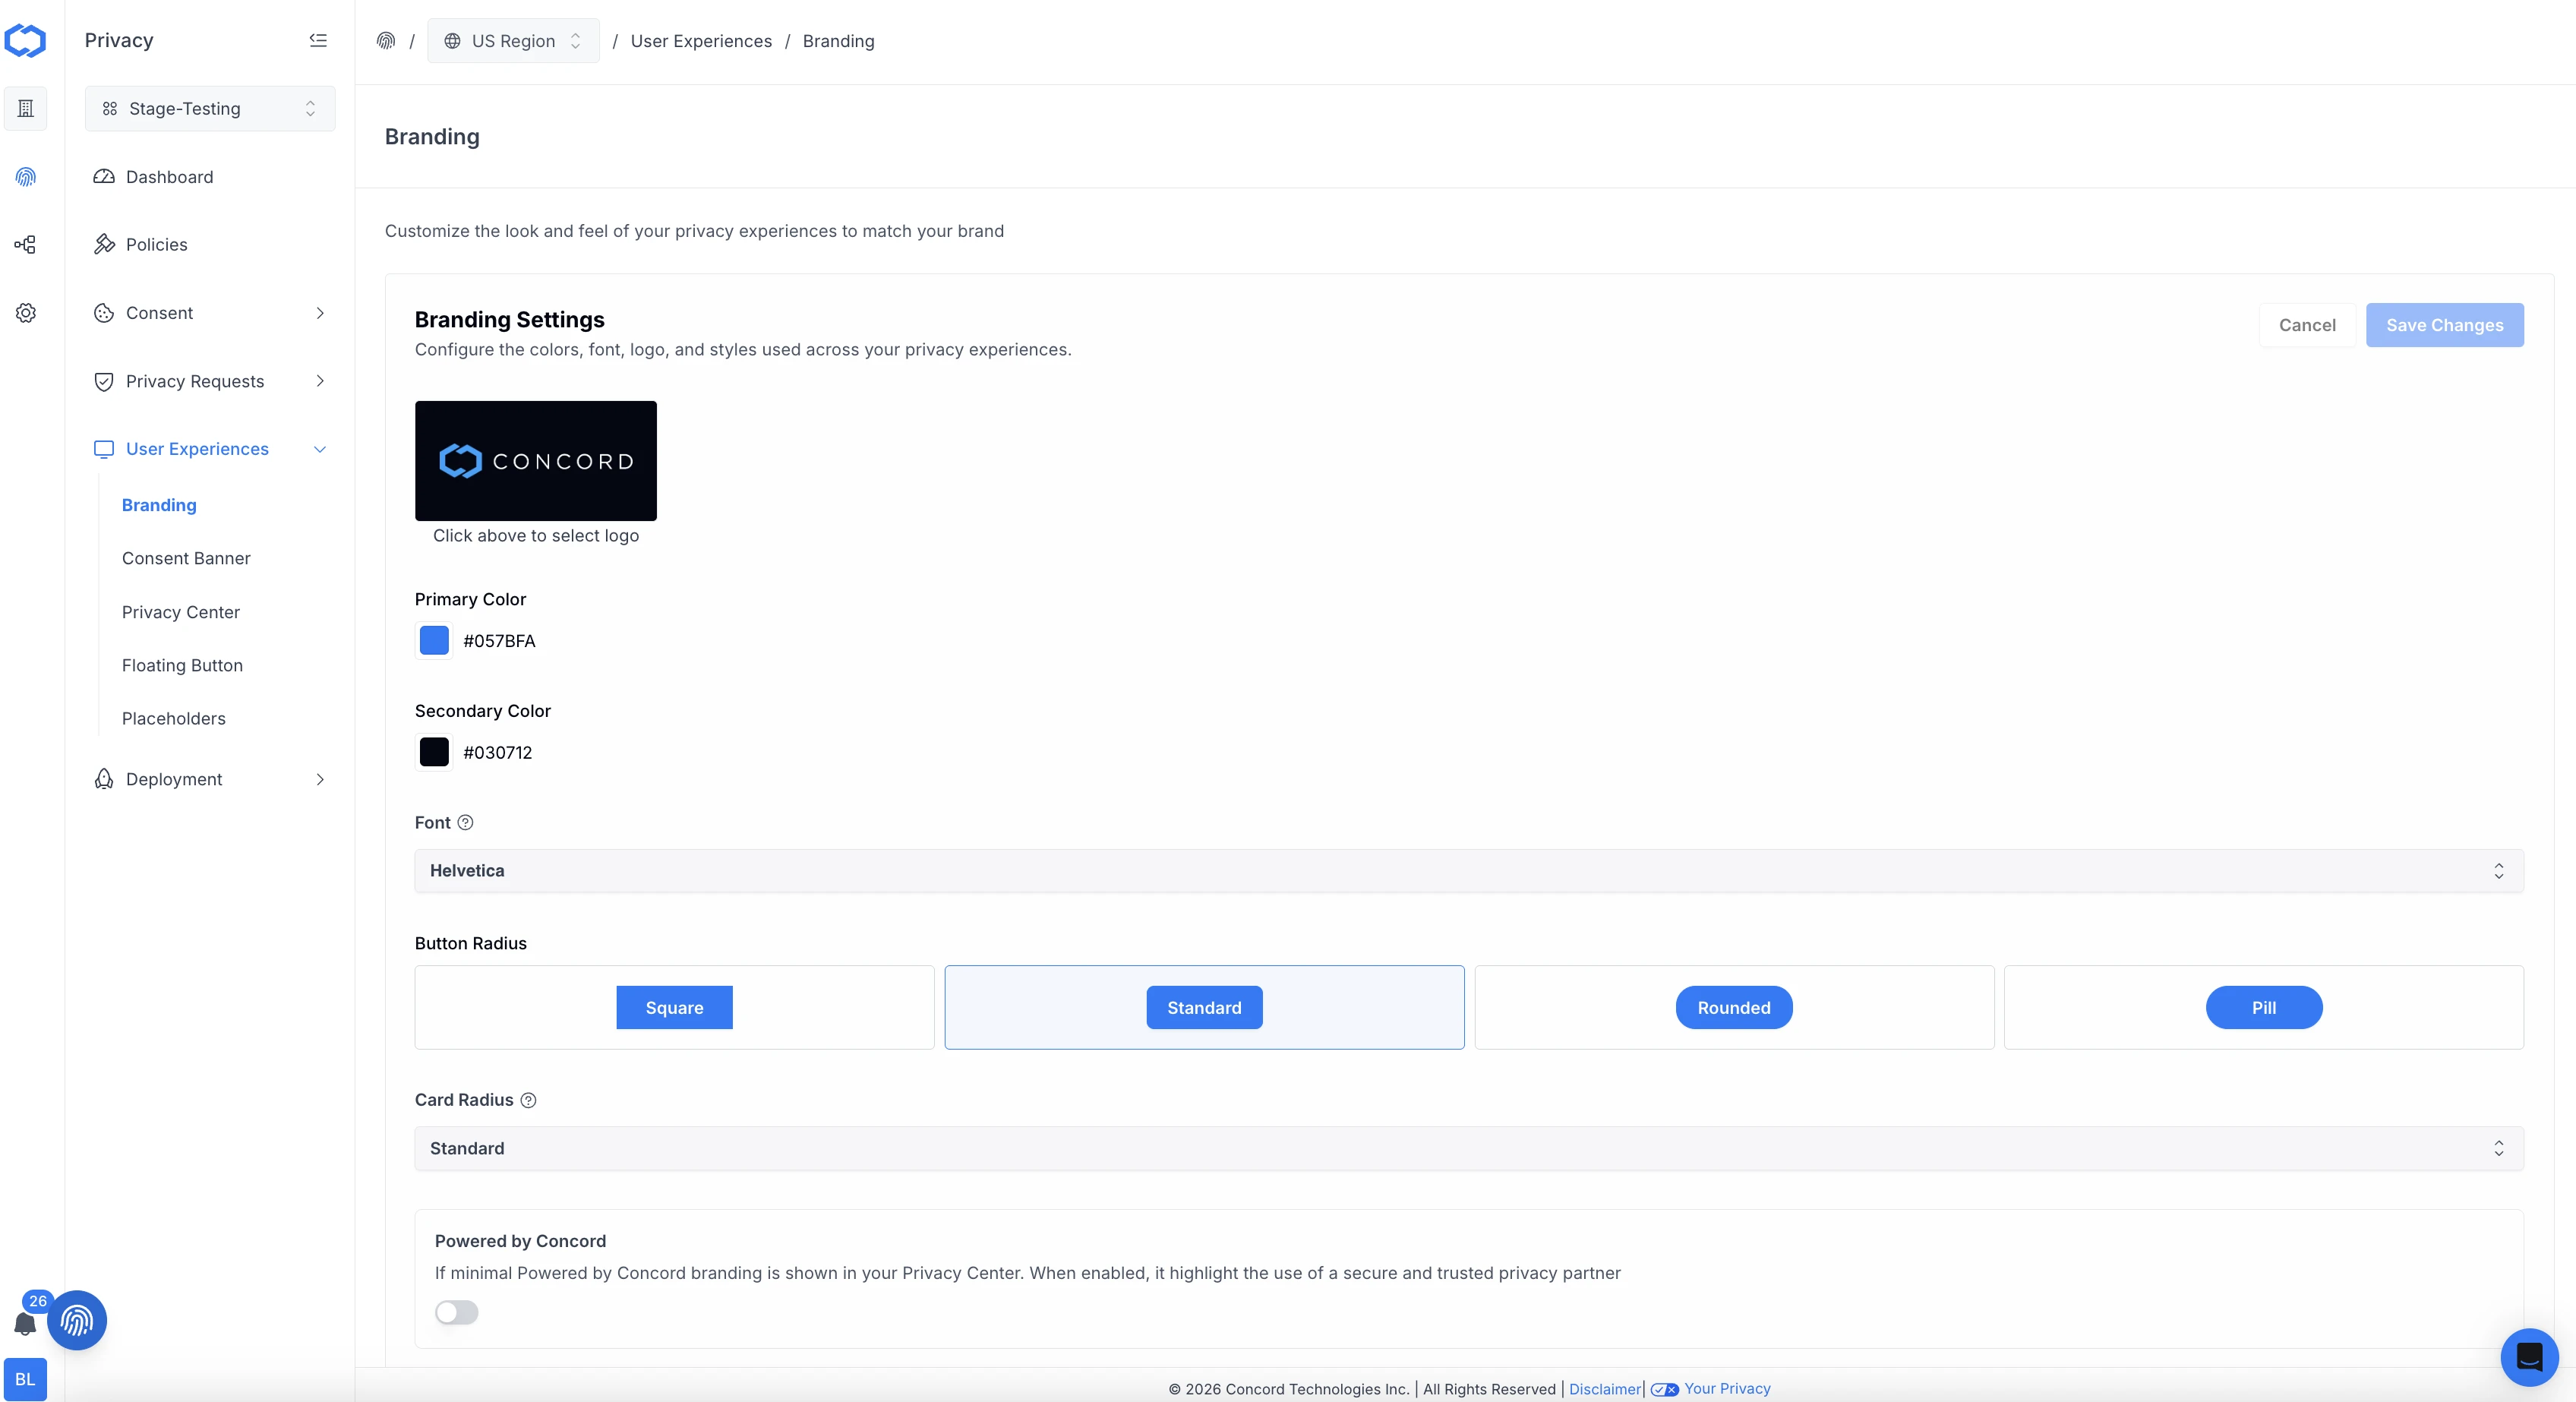Go to Privacy Center in sidebar
2576x1402 pixels.
click(x=181, y=612)
